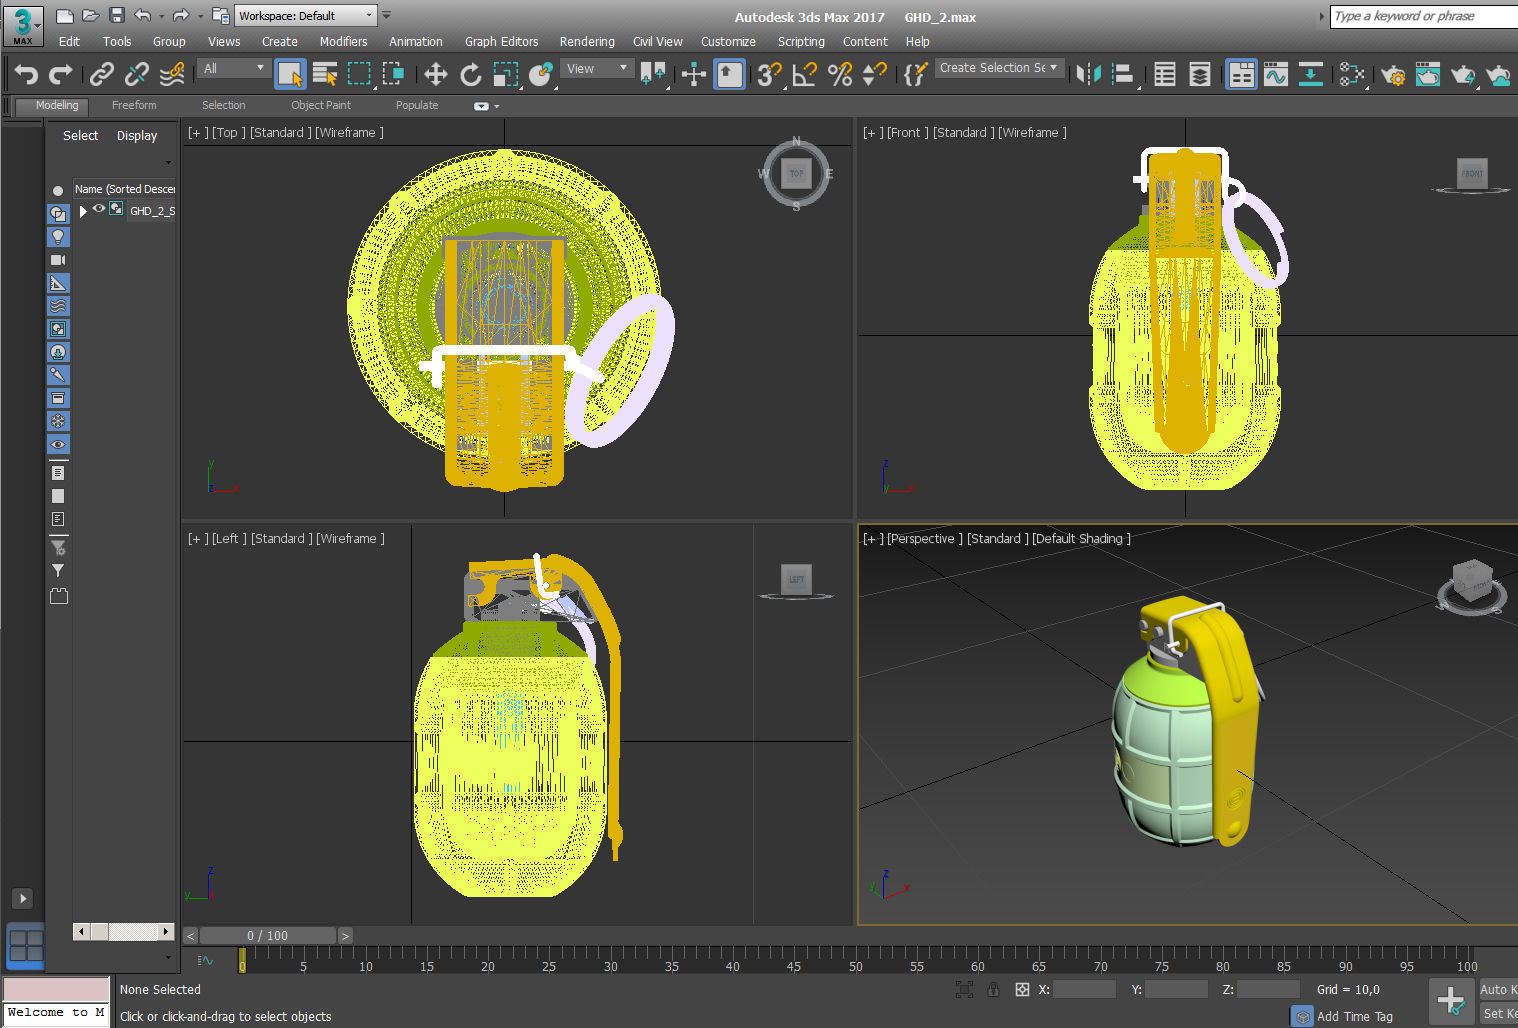Screen dimensions: 1518x1028
Task: Toggle Display Lights filter in Scene Explorer
Action: pyautogui.click(x=58, y=237)
